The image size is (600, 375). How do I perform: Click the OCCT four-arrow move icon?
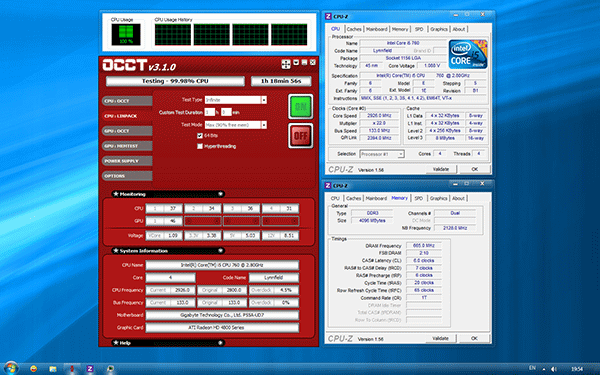286,64
